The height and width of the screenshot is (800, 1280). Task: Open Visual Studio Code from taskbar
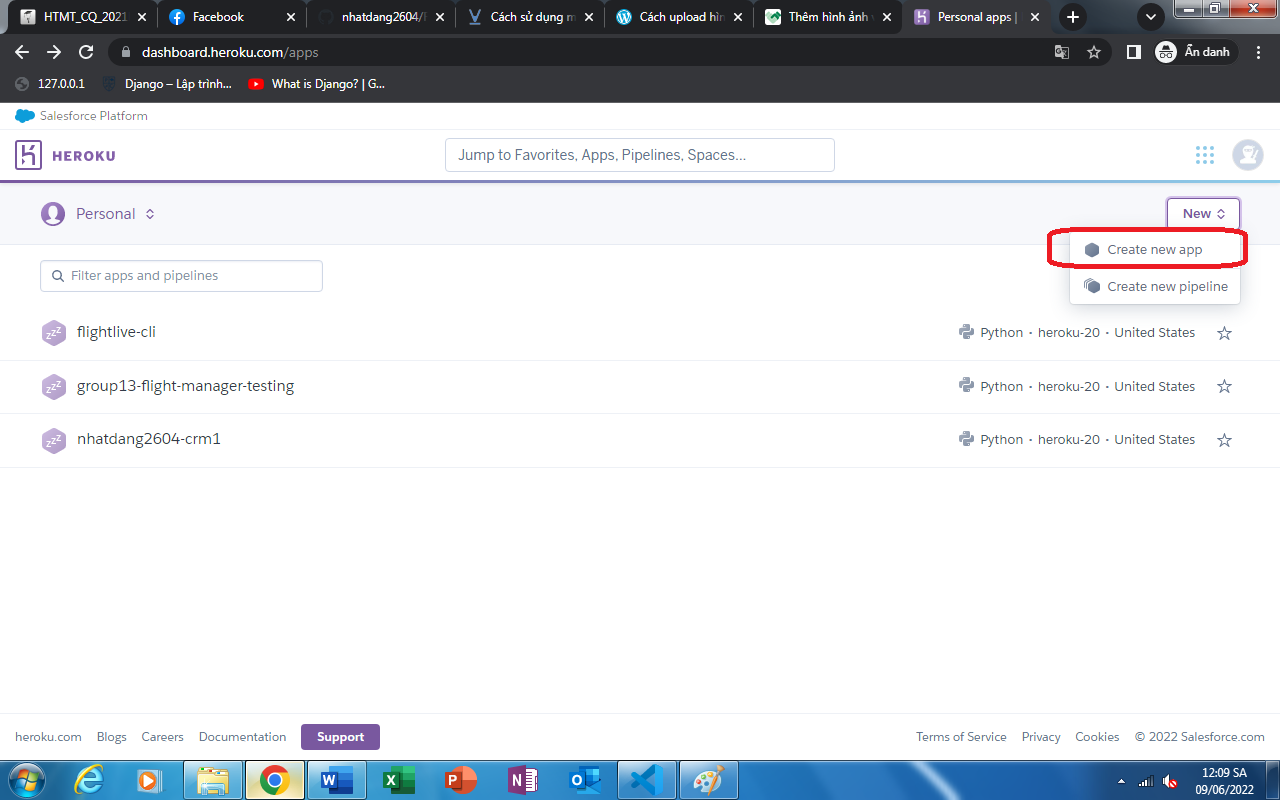point(647,780)
